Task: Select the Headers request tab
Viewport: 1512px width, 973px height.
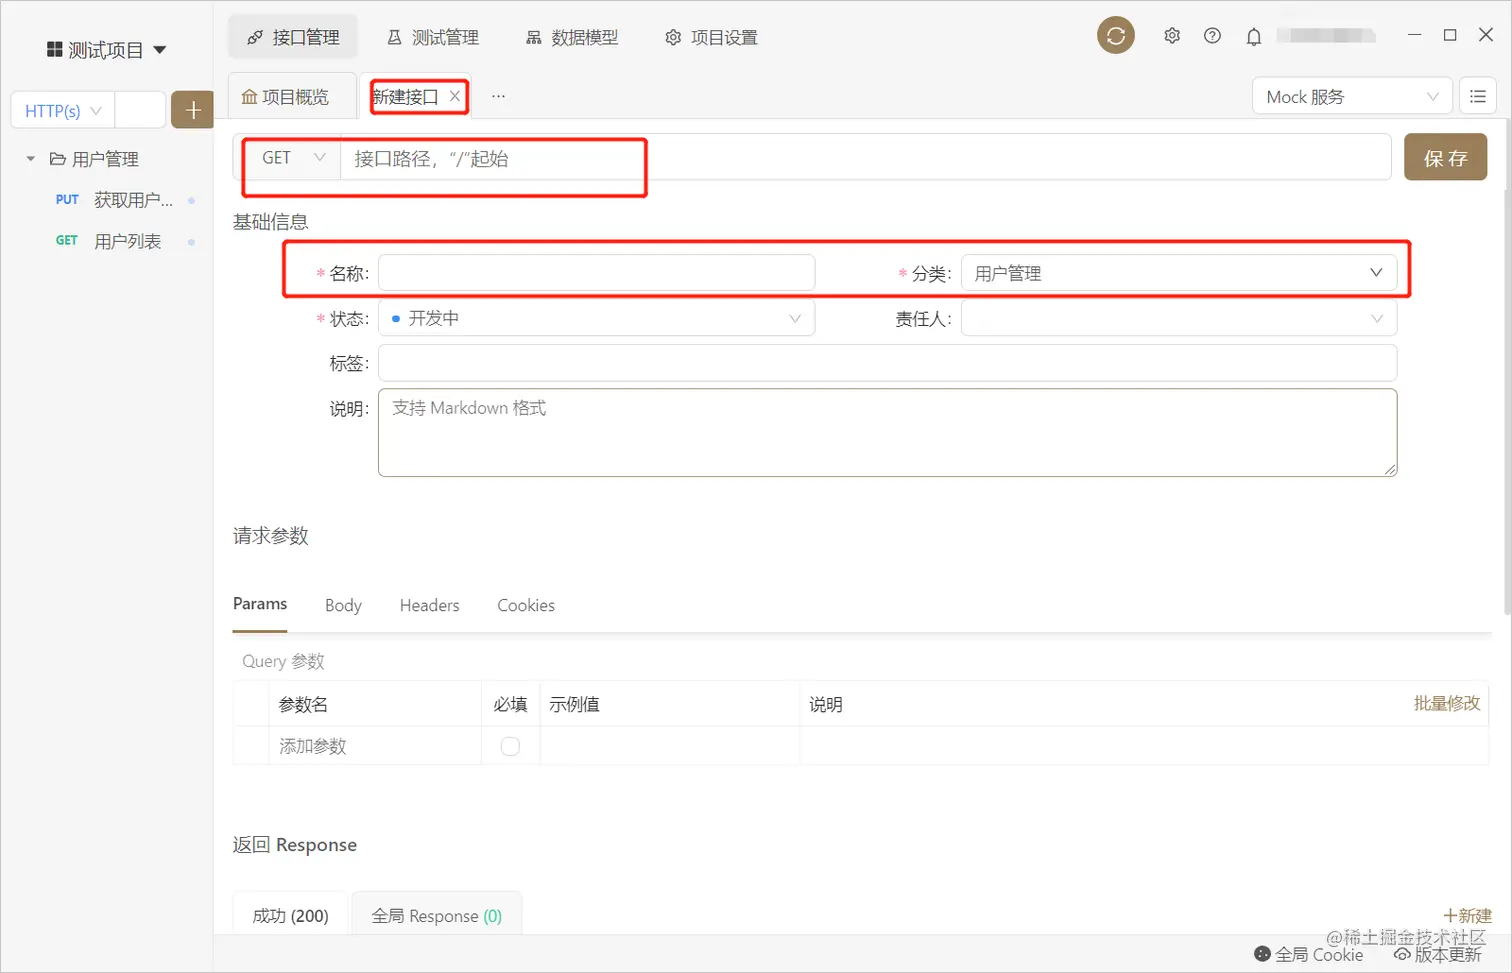Action: 429,605
